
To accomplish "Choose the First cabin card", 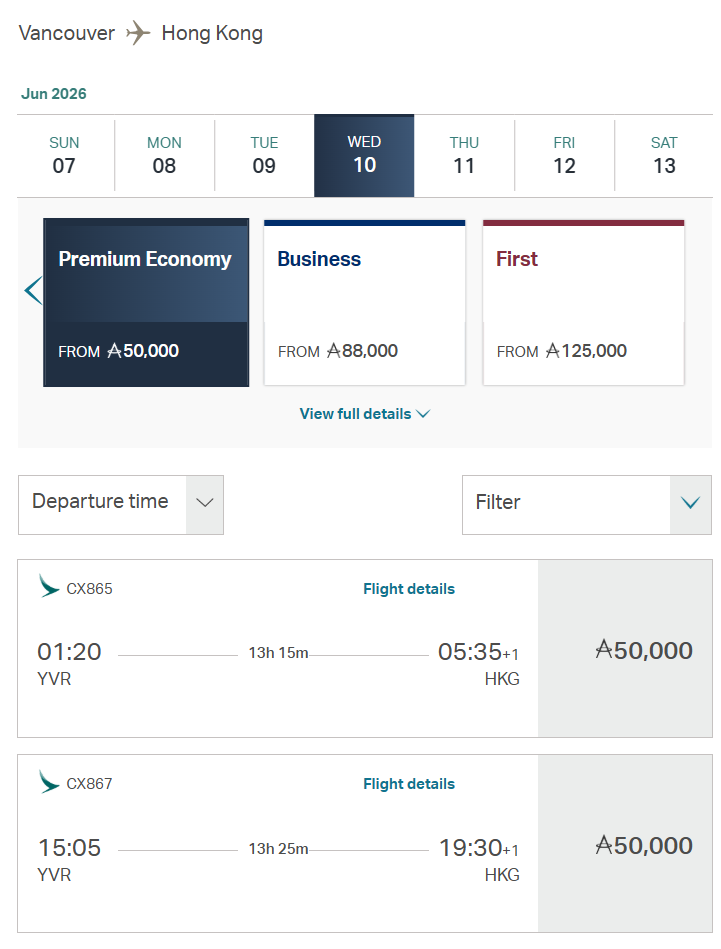I will pyautogui.click(x=584, y=302).
